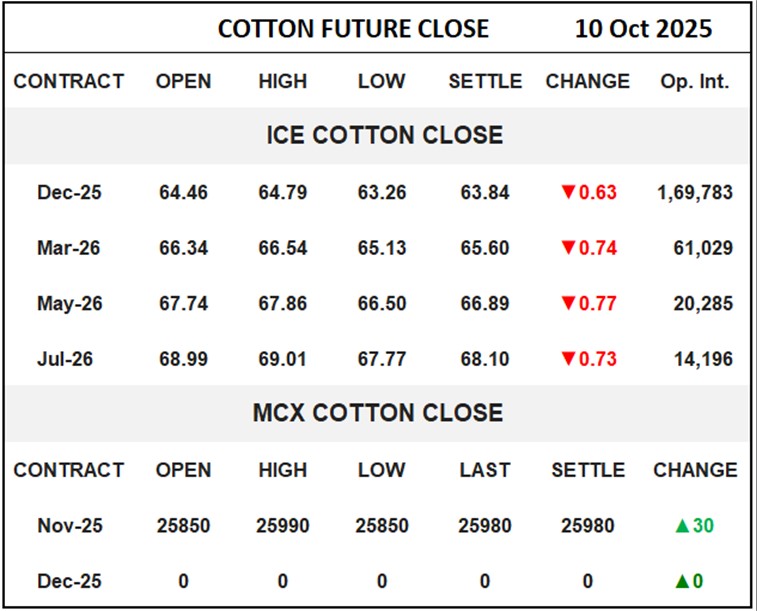Click the red down arrow beside 0.74
Viewport: 757px width, 611px height.
(x=568, y=248)
